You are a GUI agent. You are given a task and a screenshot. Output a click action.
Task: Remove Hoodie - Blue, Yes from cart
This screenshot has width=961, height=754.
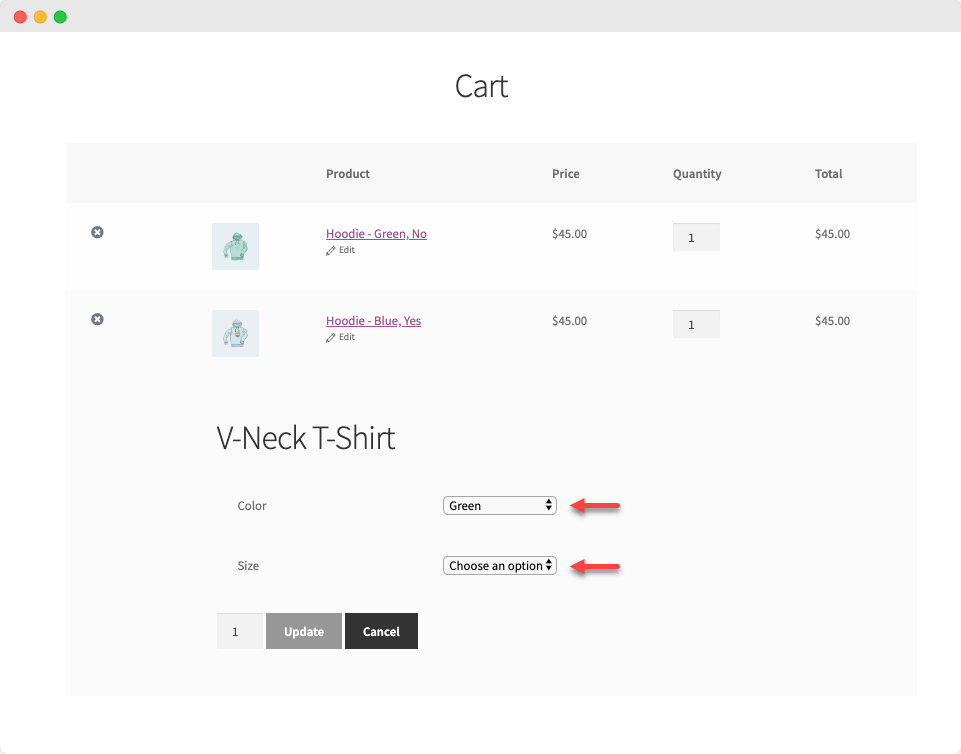click(x=97, y=319)
